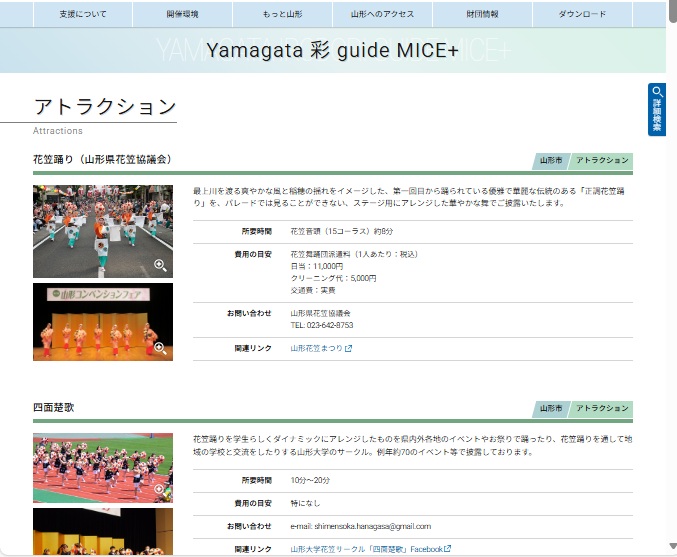Select the 山形市 tag beside 四面楚歌
This screenshot has width=677, height=557.
point(550,409)
